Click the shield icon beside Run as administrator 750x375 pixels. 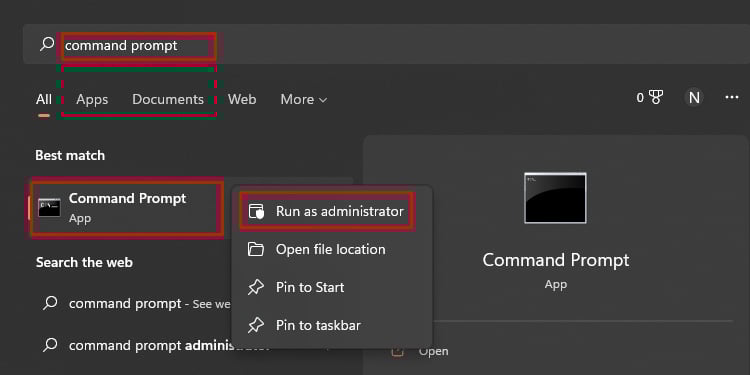point(256,211)
